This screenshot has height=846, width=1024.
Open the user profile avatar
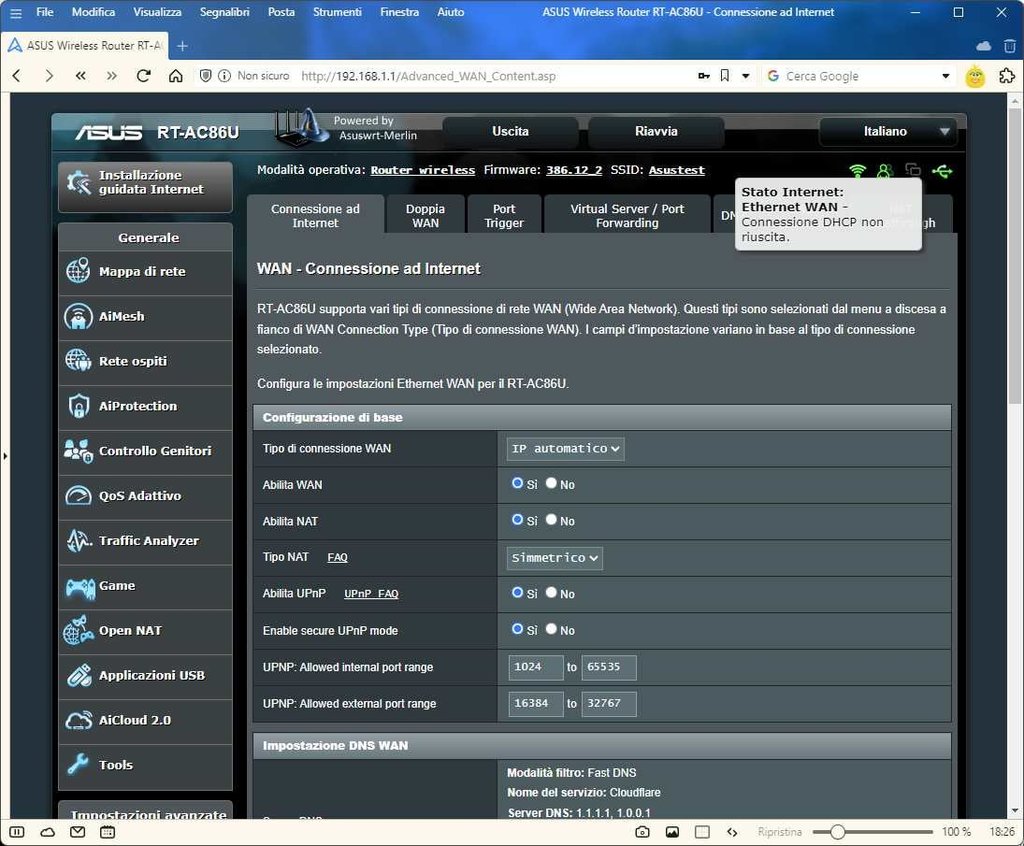(975, 76)
